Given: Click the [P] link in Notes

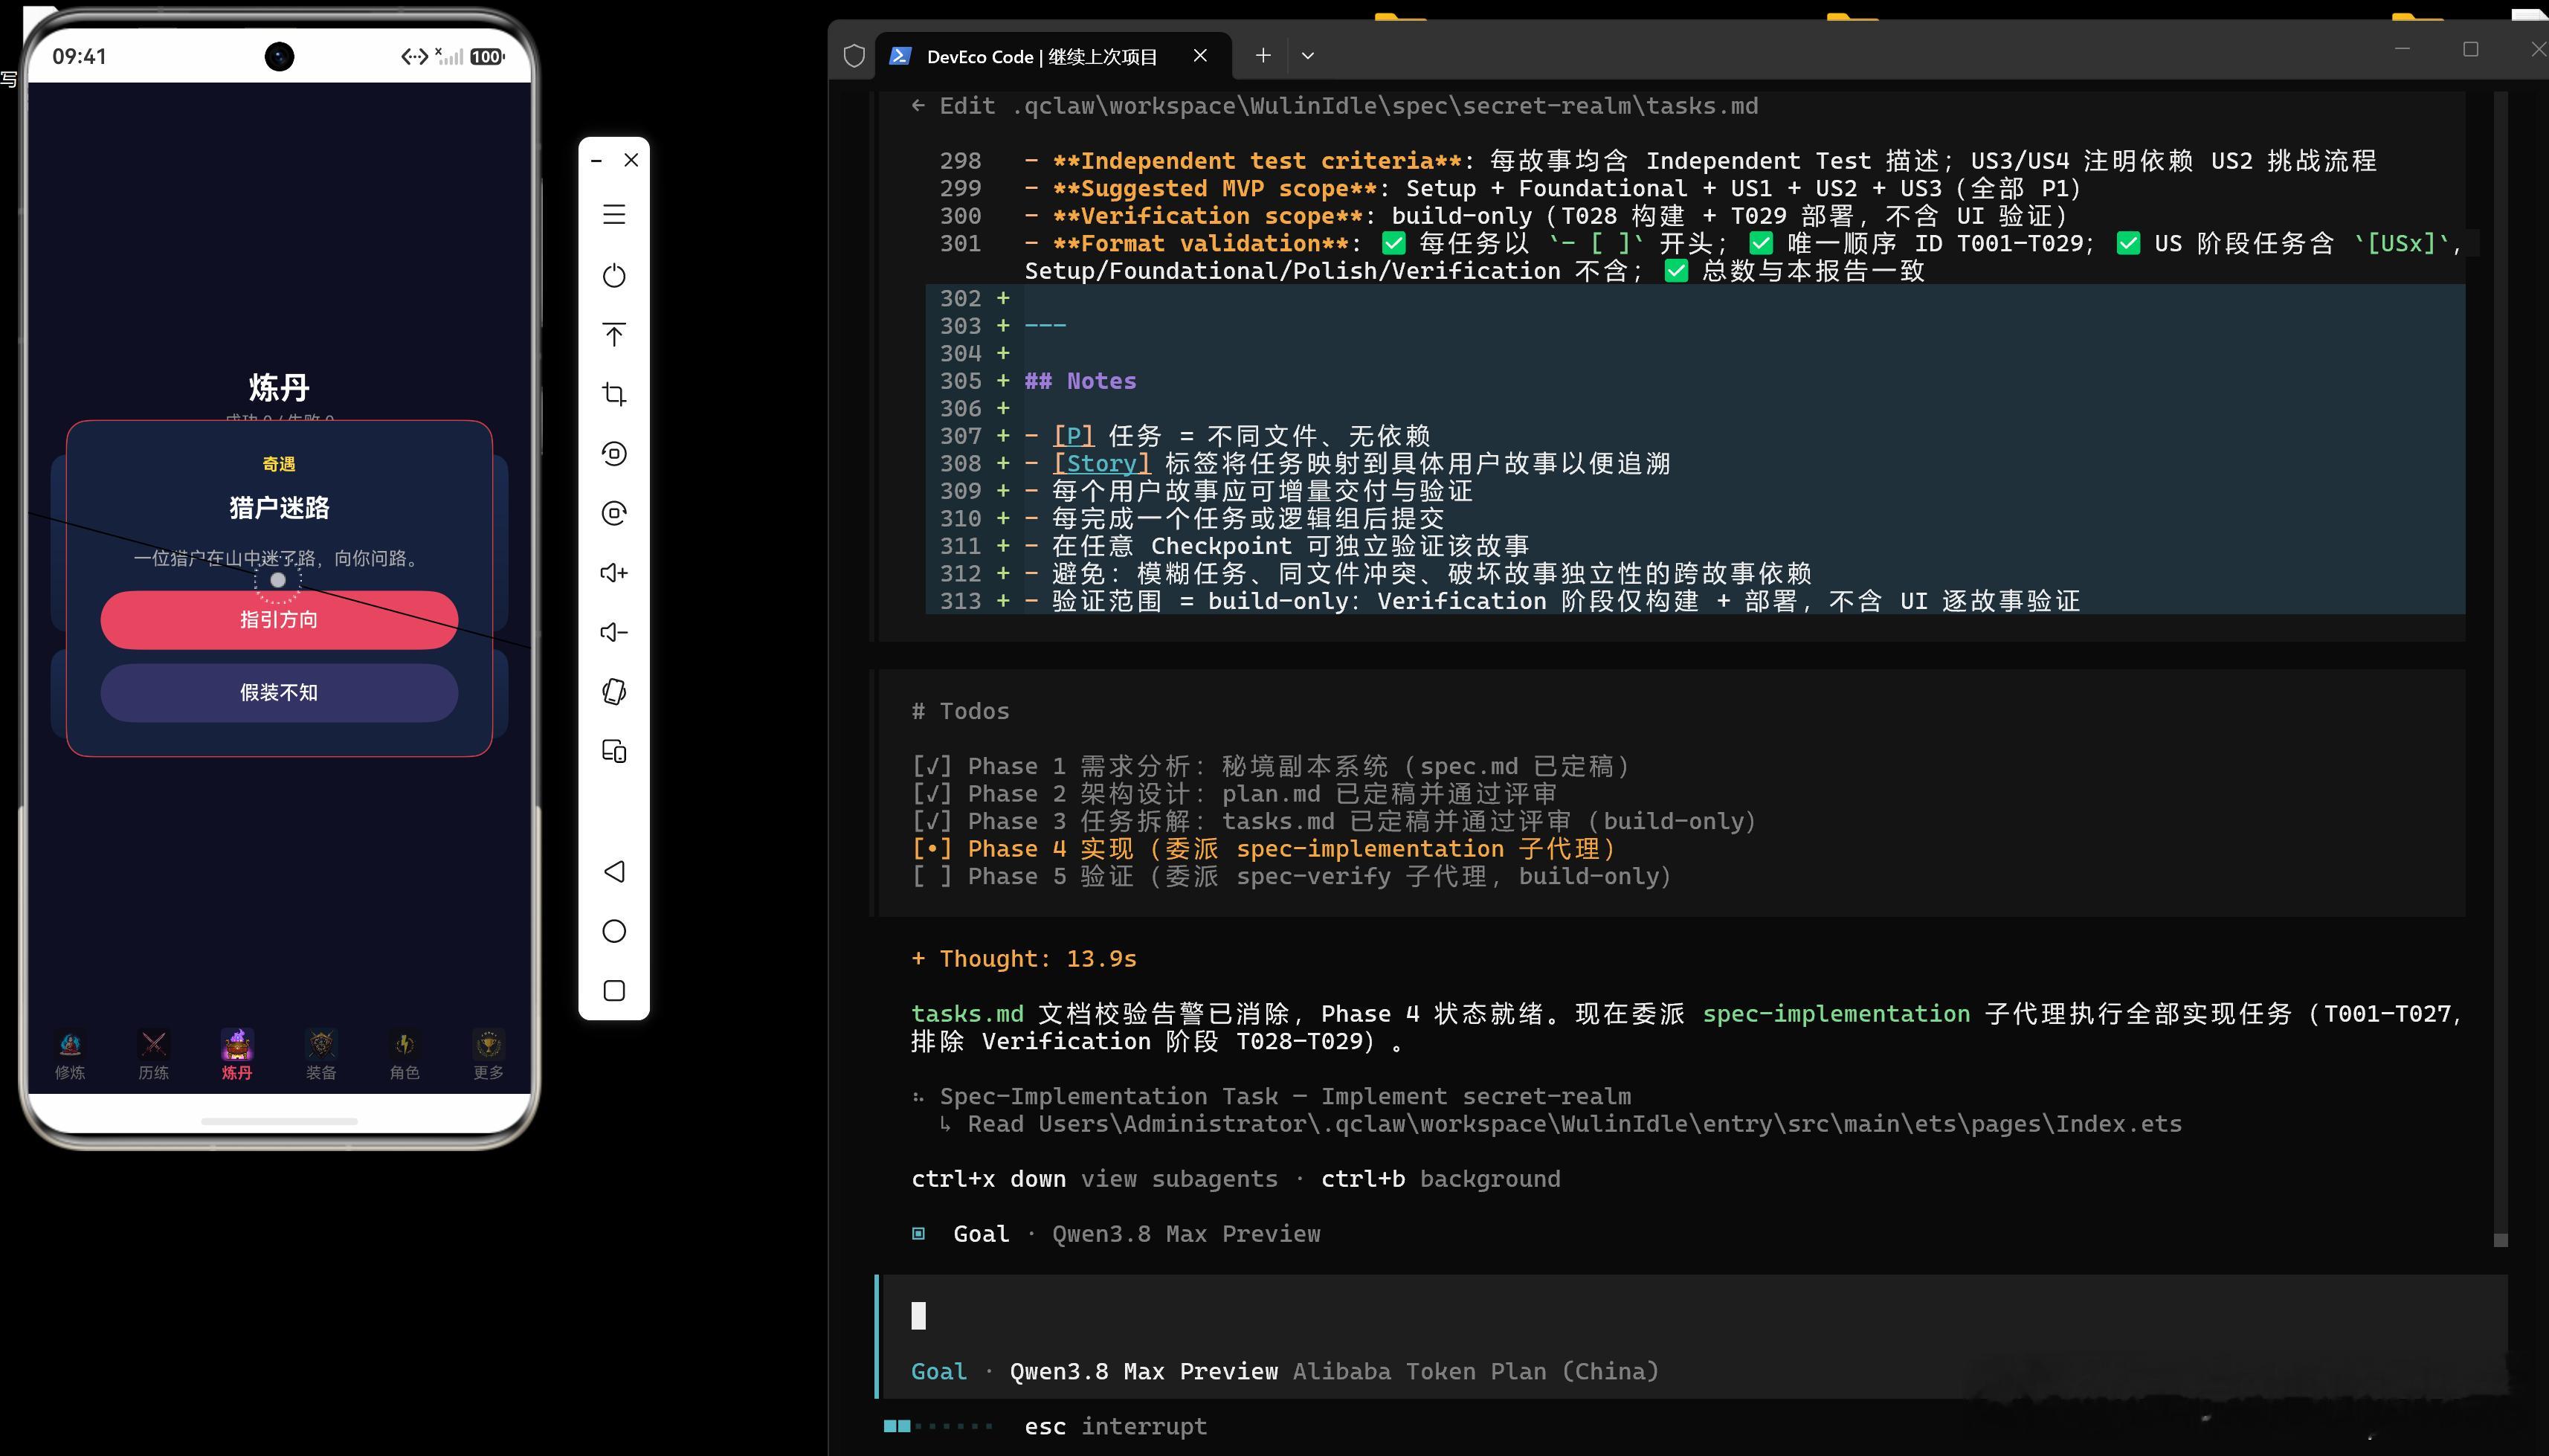Looking at the screenshot, I should (x=1073, y=436).
